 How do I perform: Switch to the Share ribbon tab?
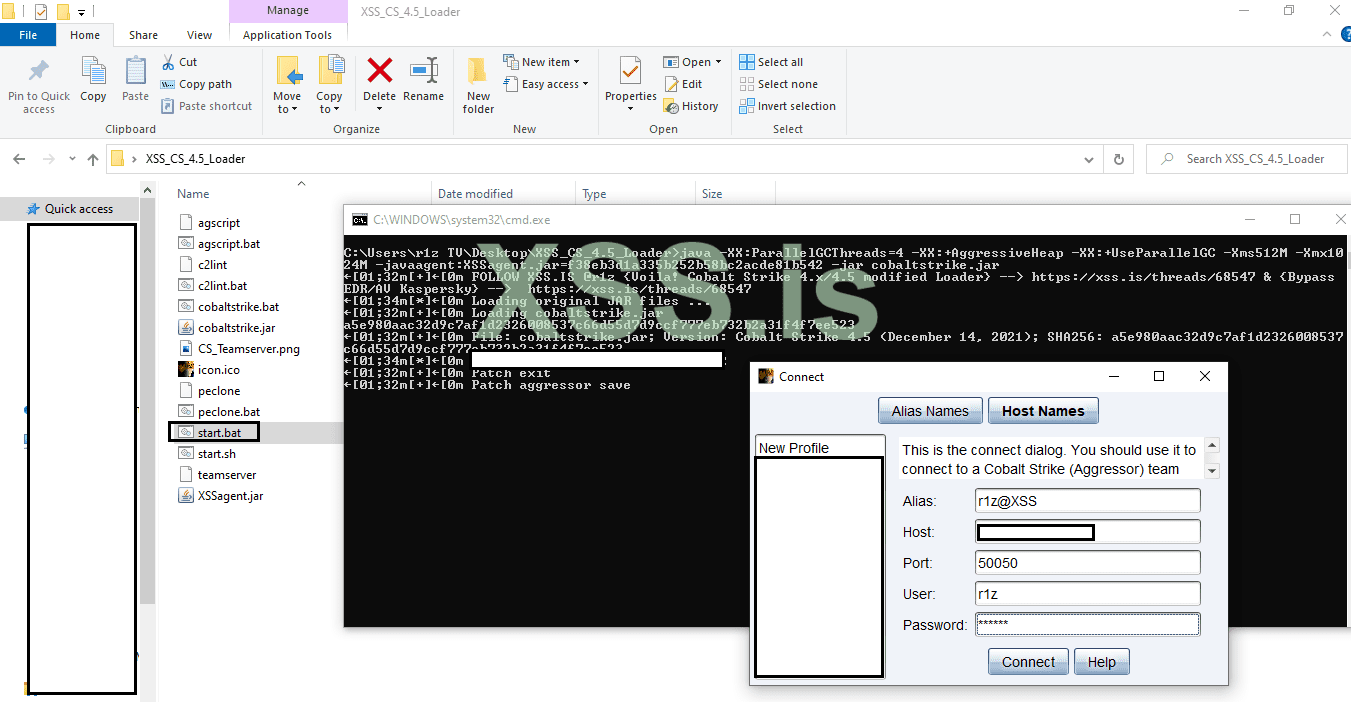pos(143,33)
